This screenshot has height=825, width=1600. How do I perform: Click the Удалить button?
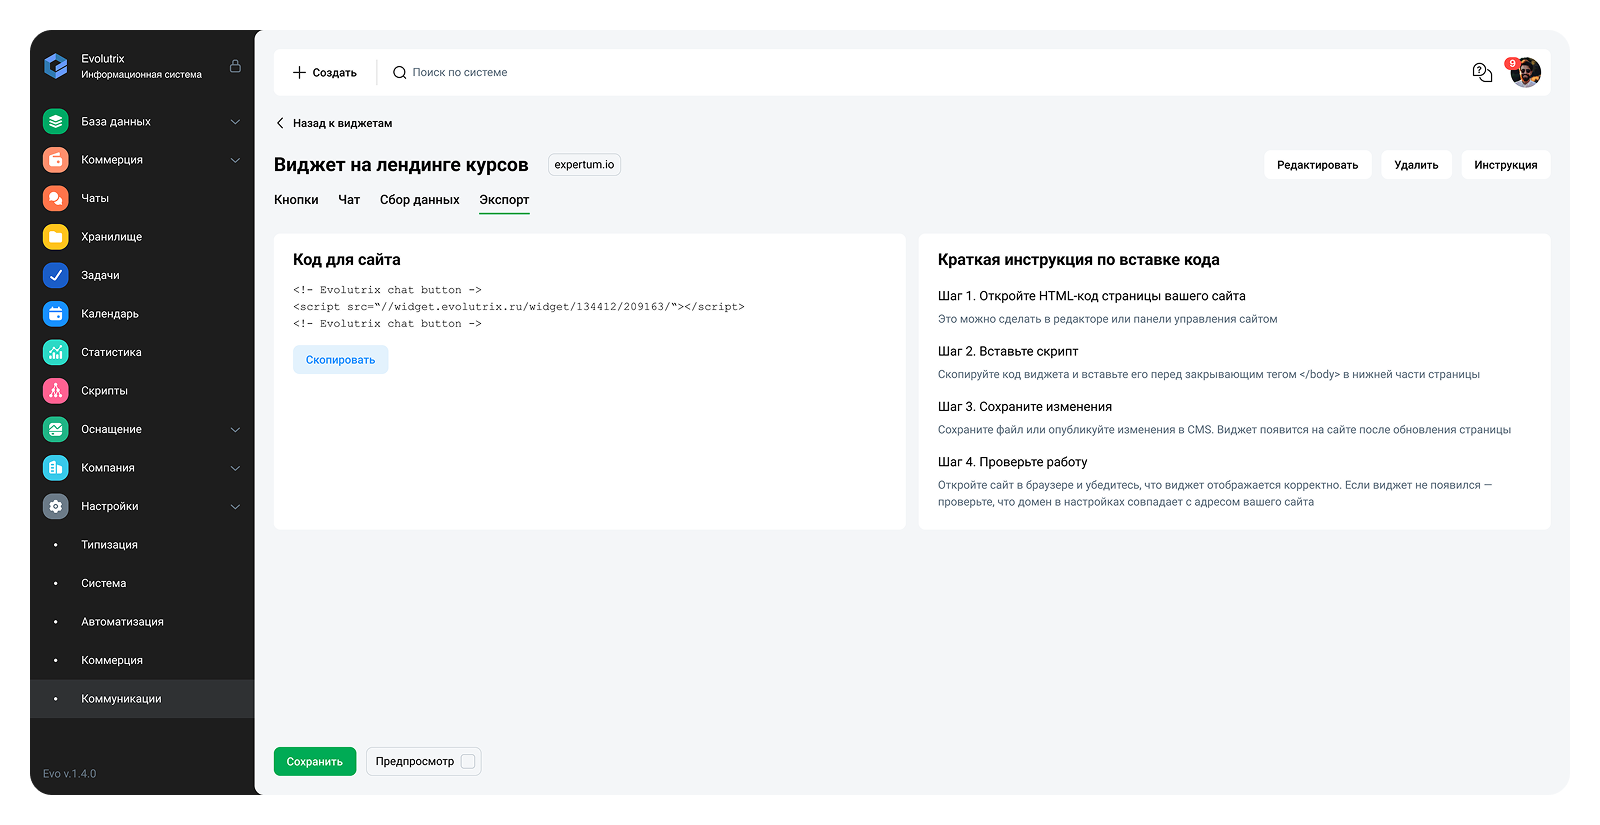point(1416,165)
